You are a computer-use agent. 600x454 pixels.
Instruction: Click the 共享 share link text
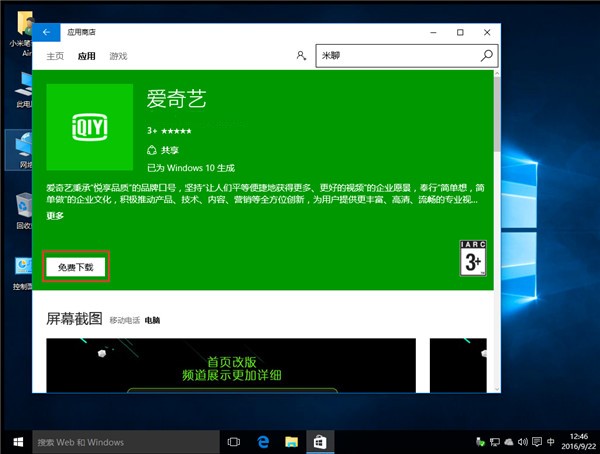(170, 150)
